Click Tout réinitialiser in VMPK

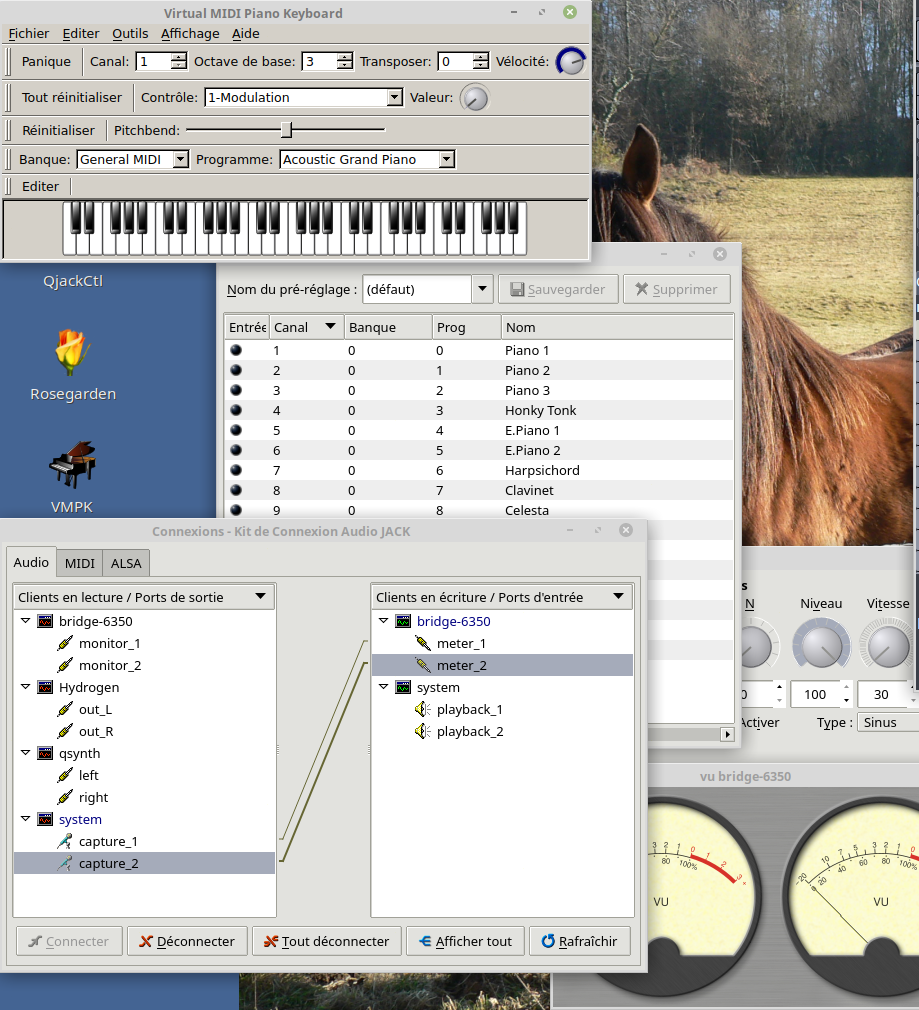point(71,97)
